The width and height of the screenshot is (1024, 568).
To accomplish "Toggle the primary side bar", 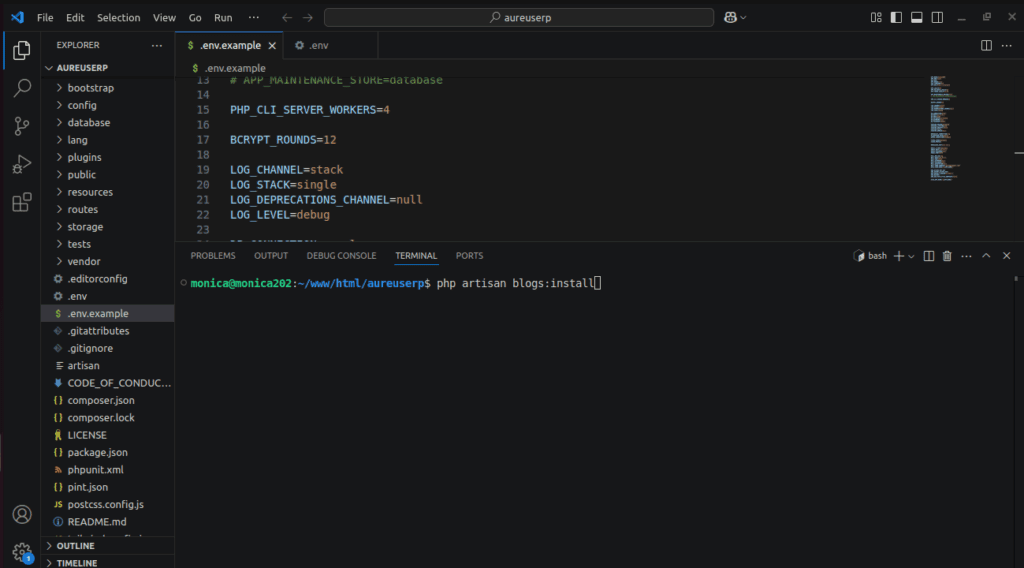I will coord(896,18).
